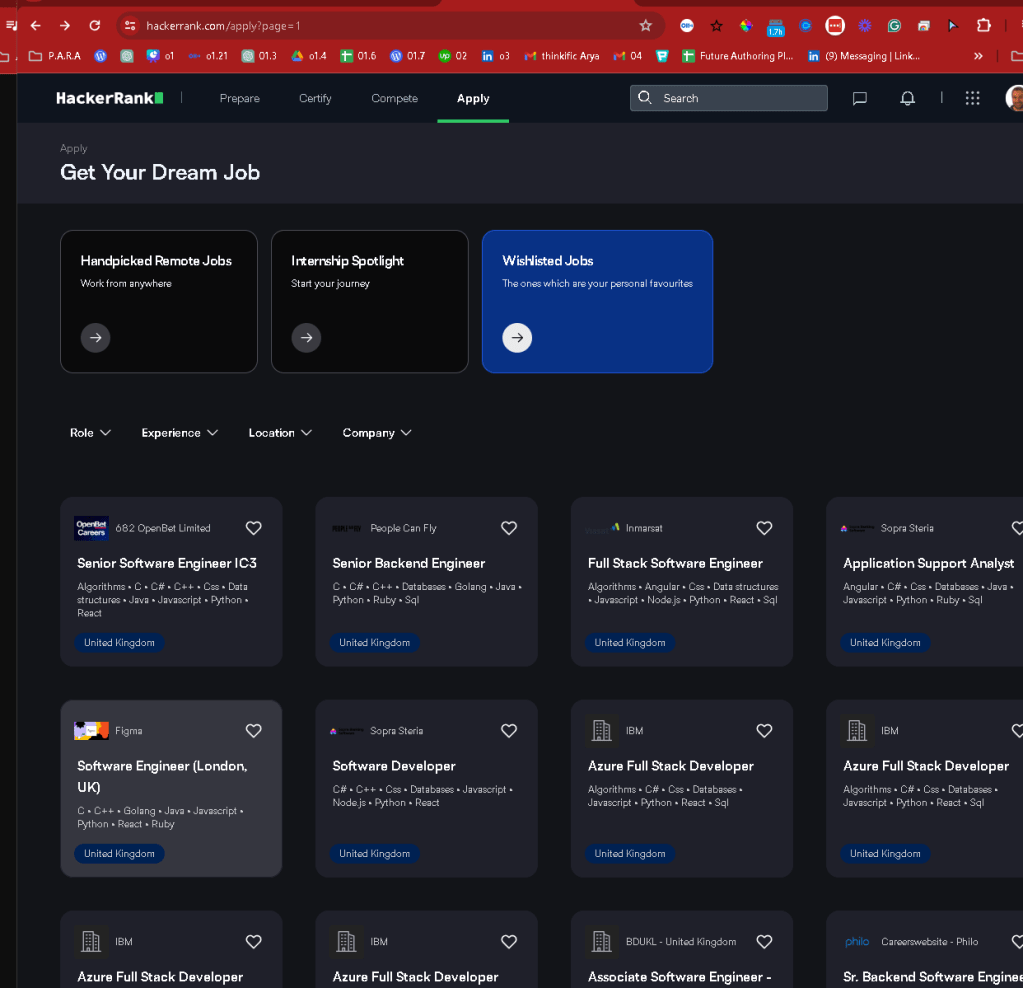Open the user profile avatar
Image resolution: width=1023 pixels, height=988 pixels.
[x=1014, y=98]
